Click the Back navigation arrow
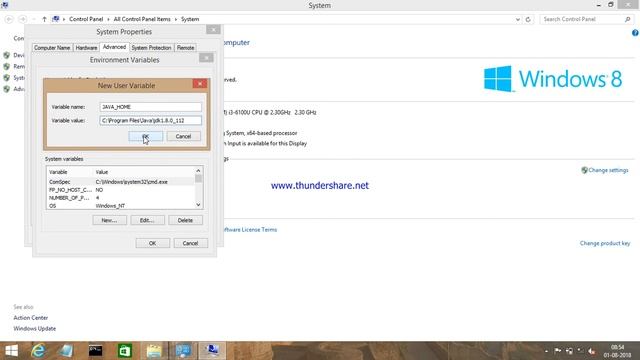640x360 pixels. pos(9,19)
